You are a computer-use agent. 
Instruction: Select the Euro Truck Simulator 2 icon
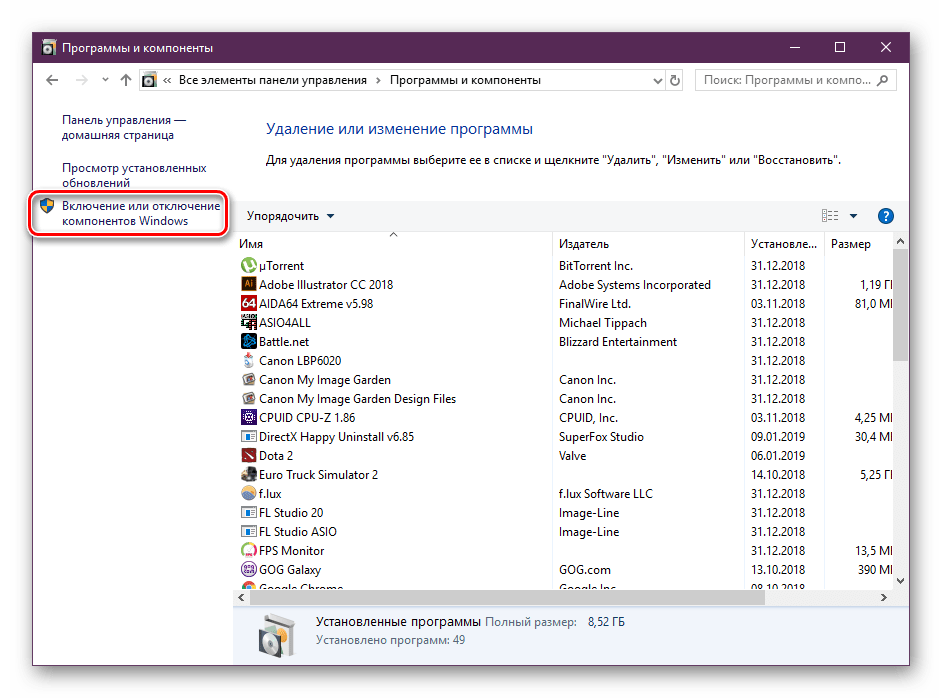click(x=249, y=475)
